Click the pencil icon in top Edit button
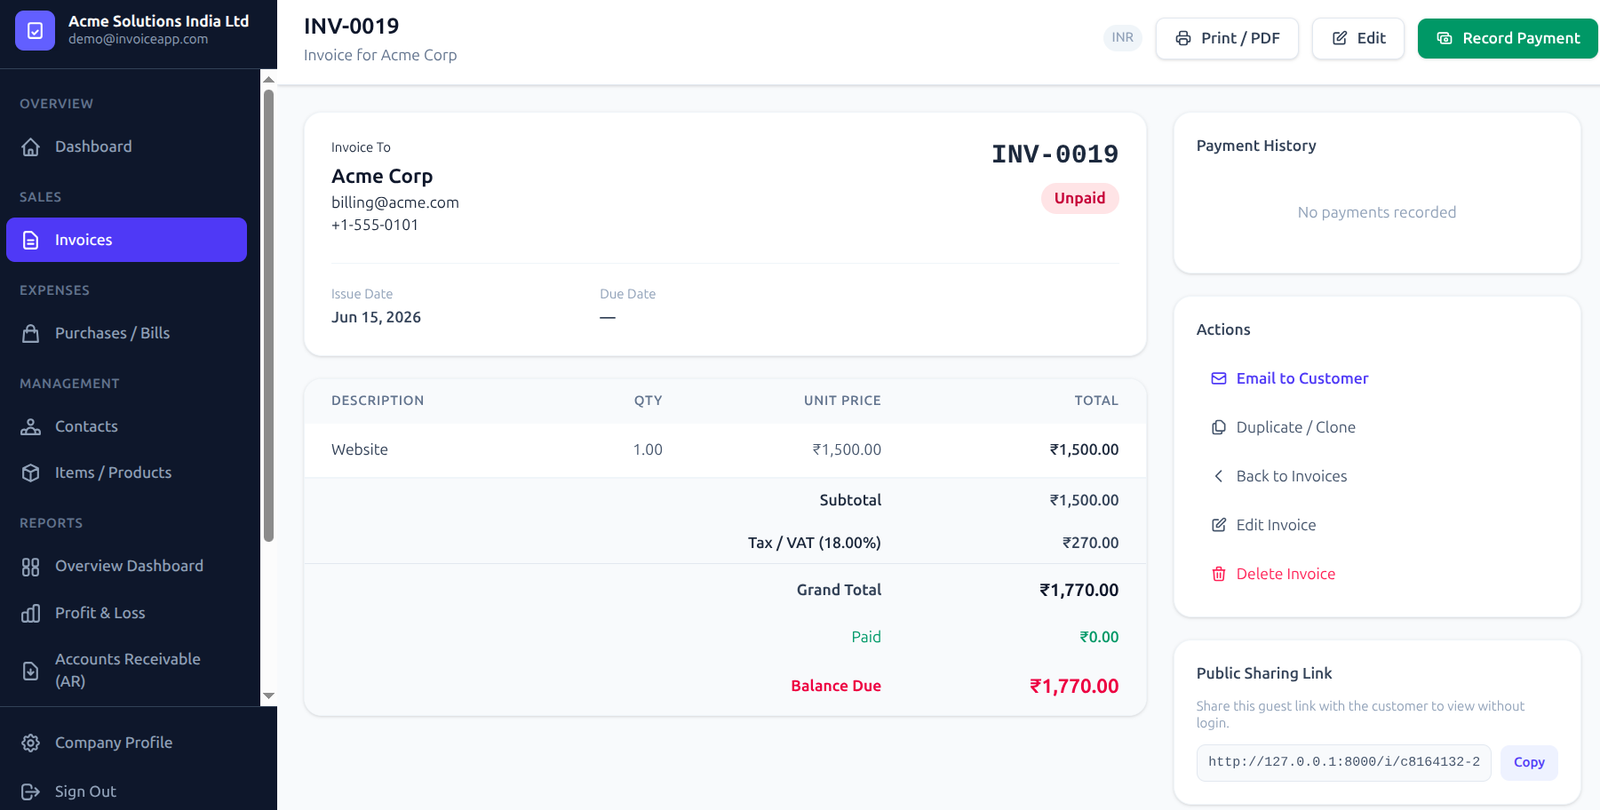1600x810 pixels. pyautogui.click(x=1340, y=38)
